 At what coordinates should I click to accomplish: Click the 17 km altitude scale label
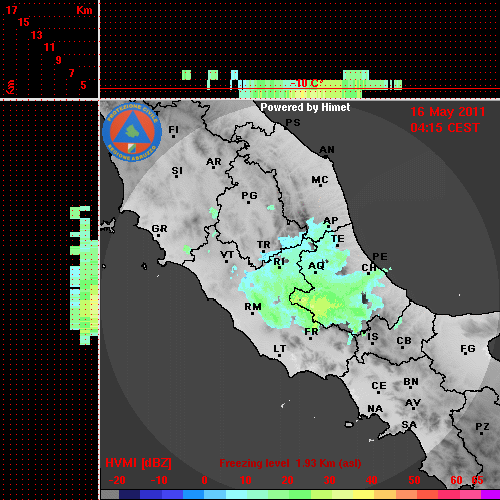11,10
